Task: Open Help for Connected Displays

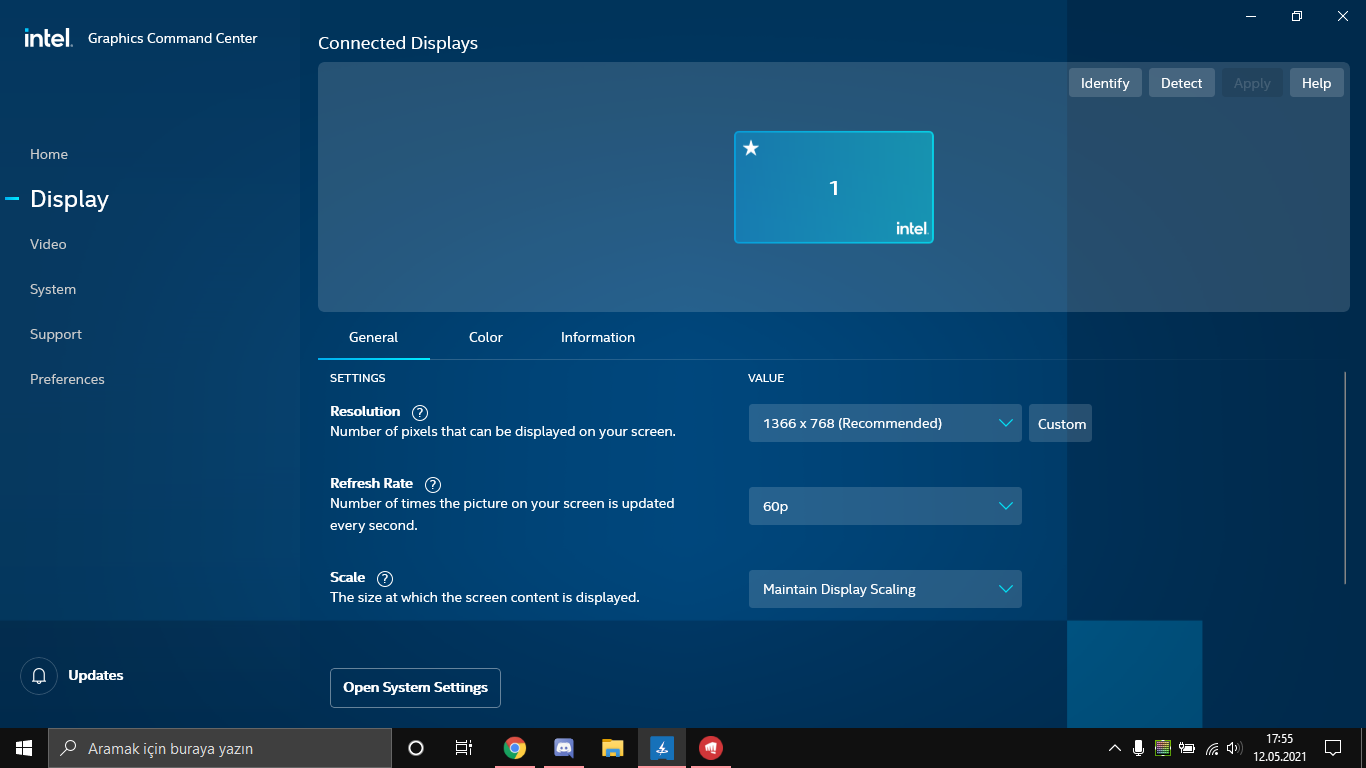Action: pos(1316,83)
